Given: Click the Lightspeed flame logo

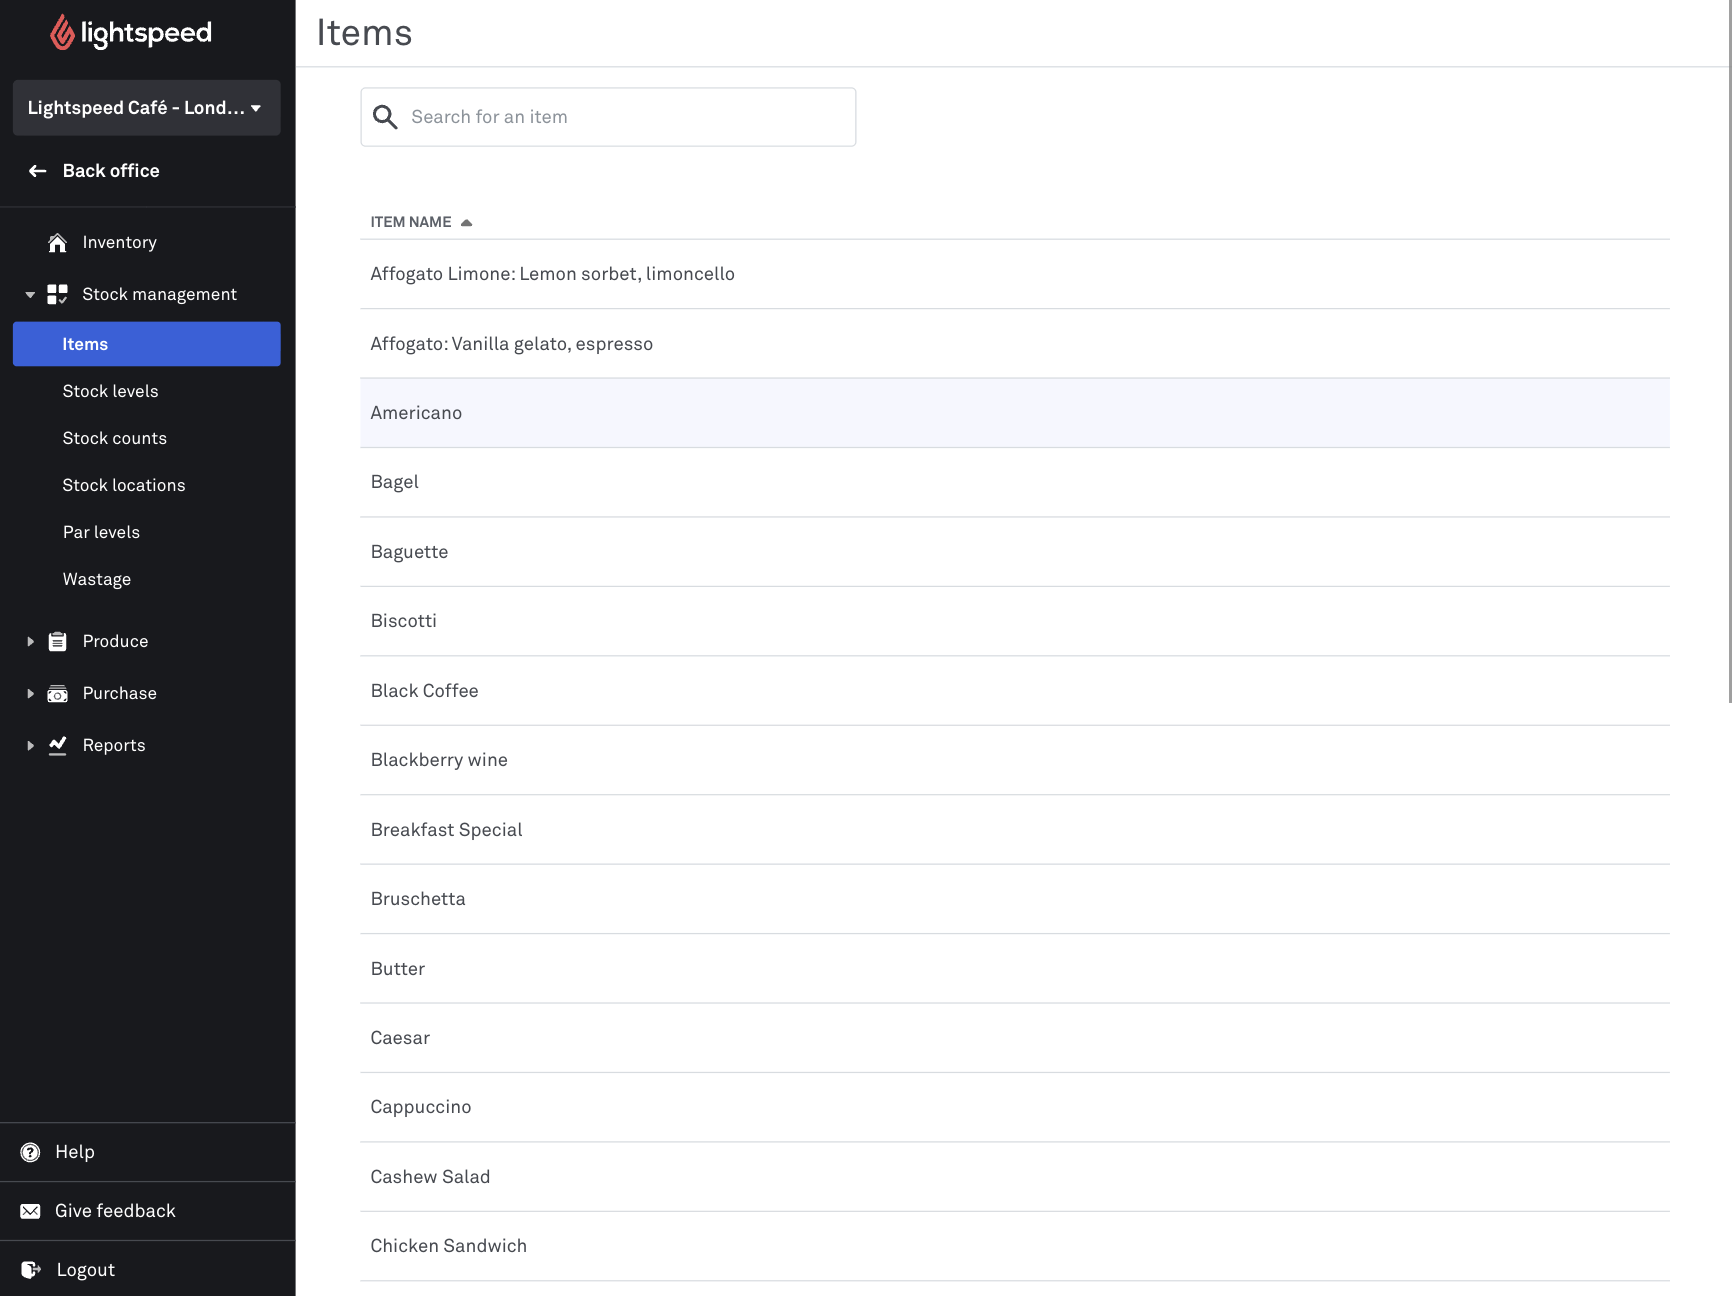Looking at the screenshot, I should 62,32.
